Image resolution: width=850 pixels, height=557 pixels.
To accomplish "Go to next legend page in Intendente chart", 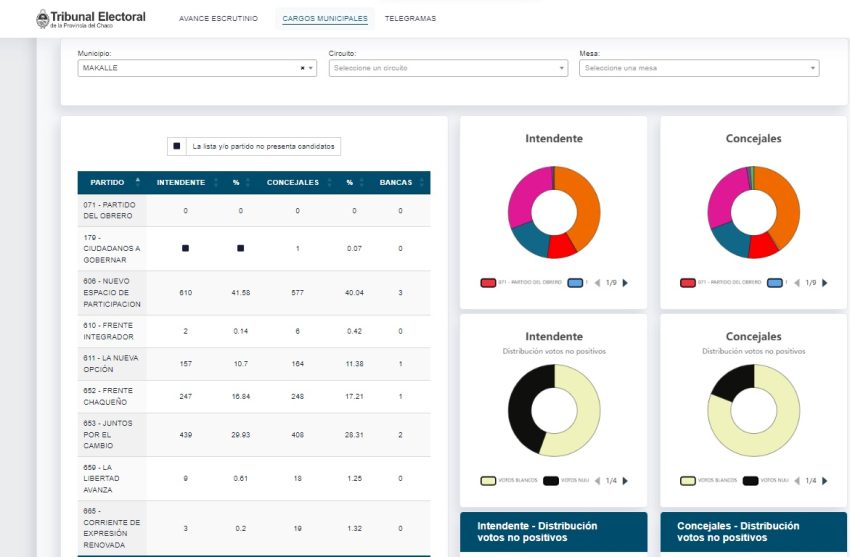I will click(x=626, y=283).
